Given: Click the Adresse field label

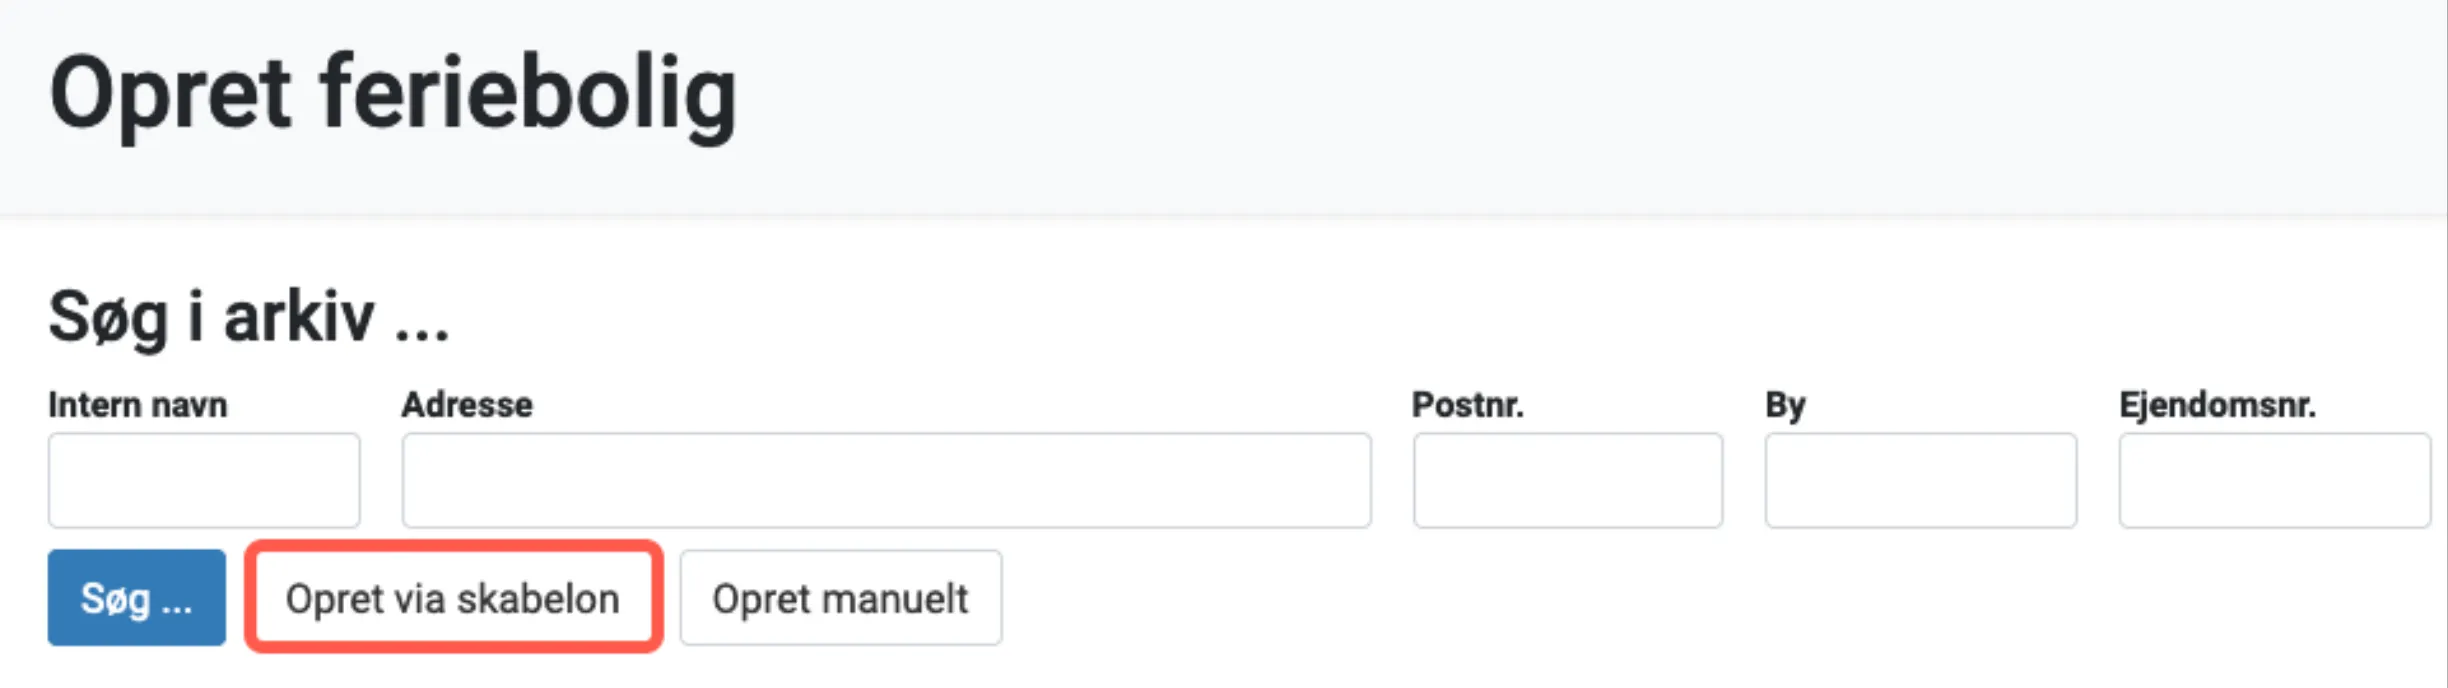Looking at the screenshot, I should 467,405.
